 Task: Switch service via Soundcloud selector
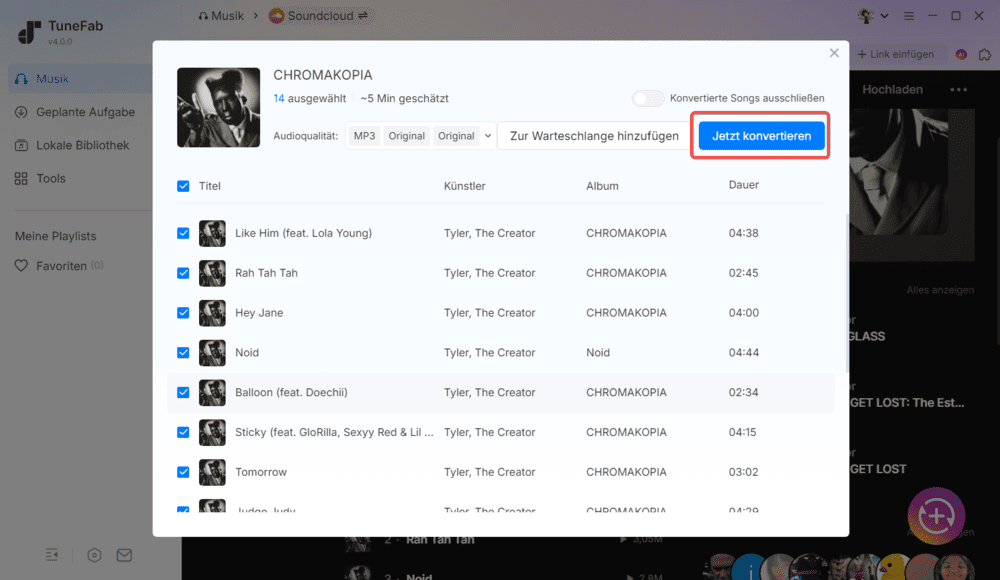click(319, 15)
